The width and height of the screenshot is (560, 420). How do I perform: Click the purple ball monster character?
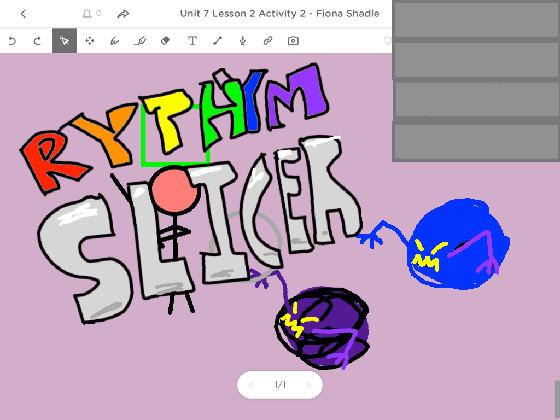tap(322, 328)
